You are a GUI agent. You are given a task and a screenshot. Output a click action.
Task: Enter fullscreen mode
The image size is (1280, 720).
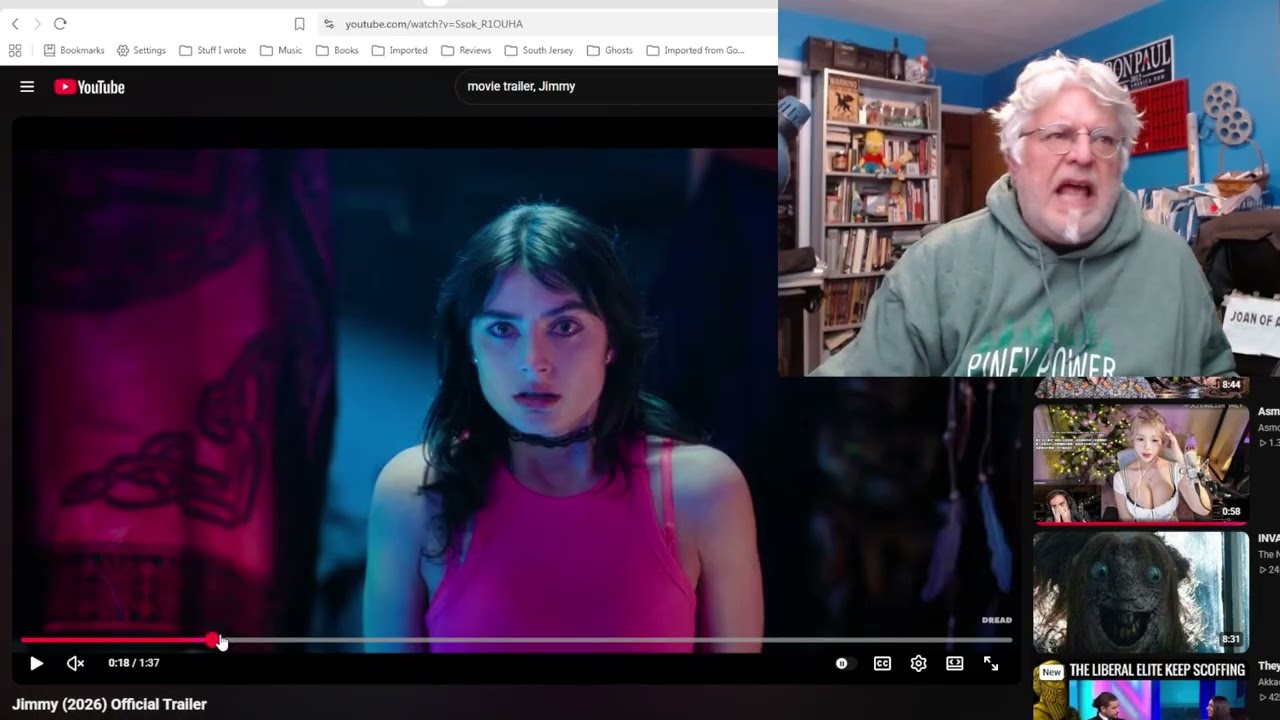(991, 663)
